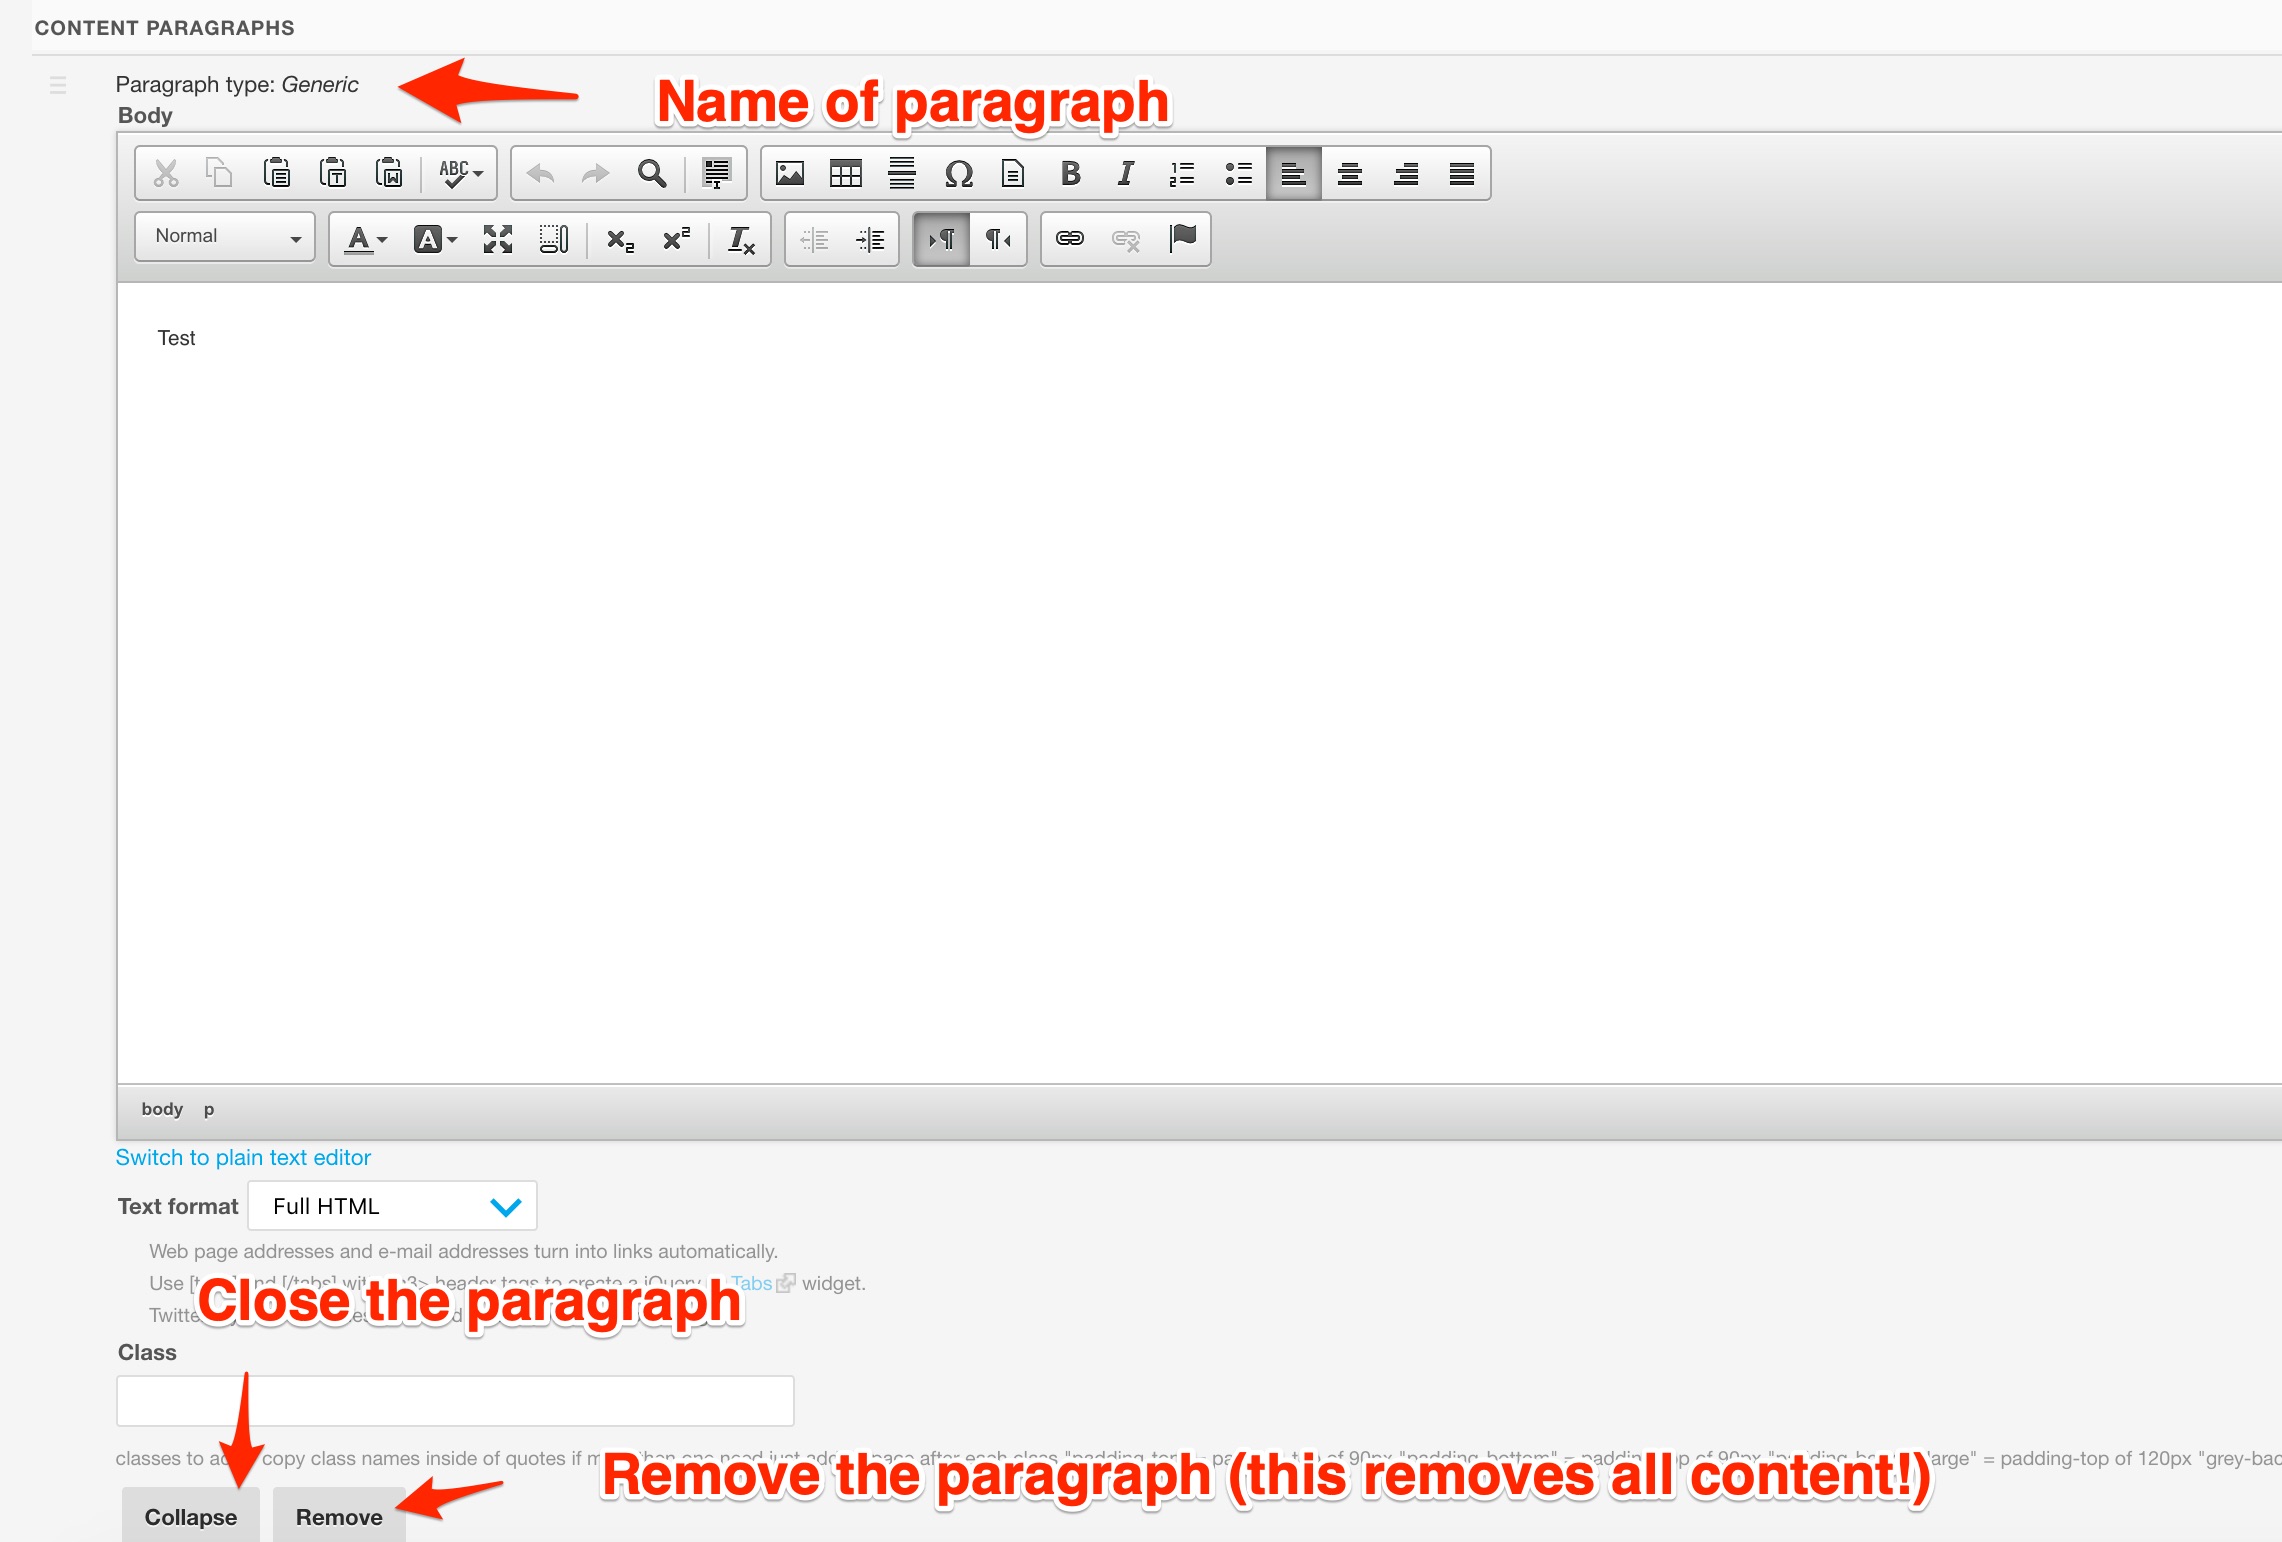Toggle italic formatting
The image size is (2282, 1542).
point(1126,174)
